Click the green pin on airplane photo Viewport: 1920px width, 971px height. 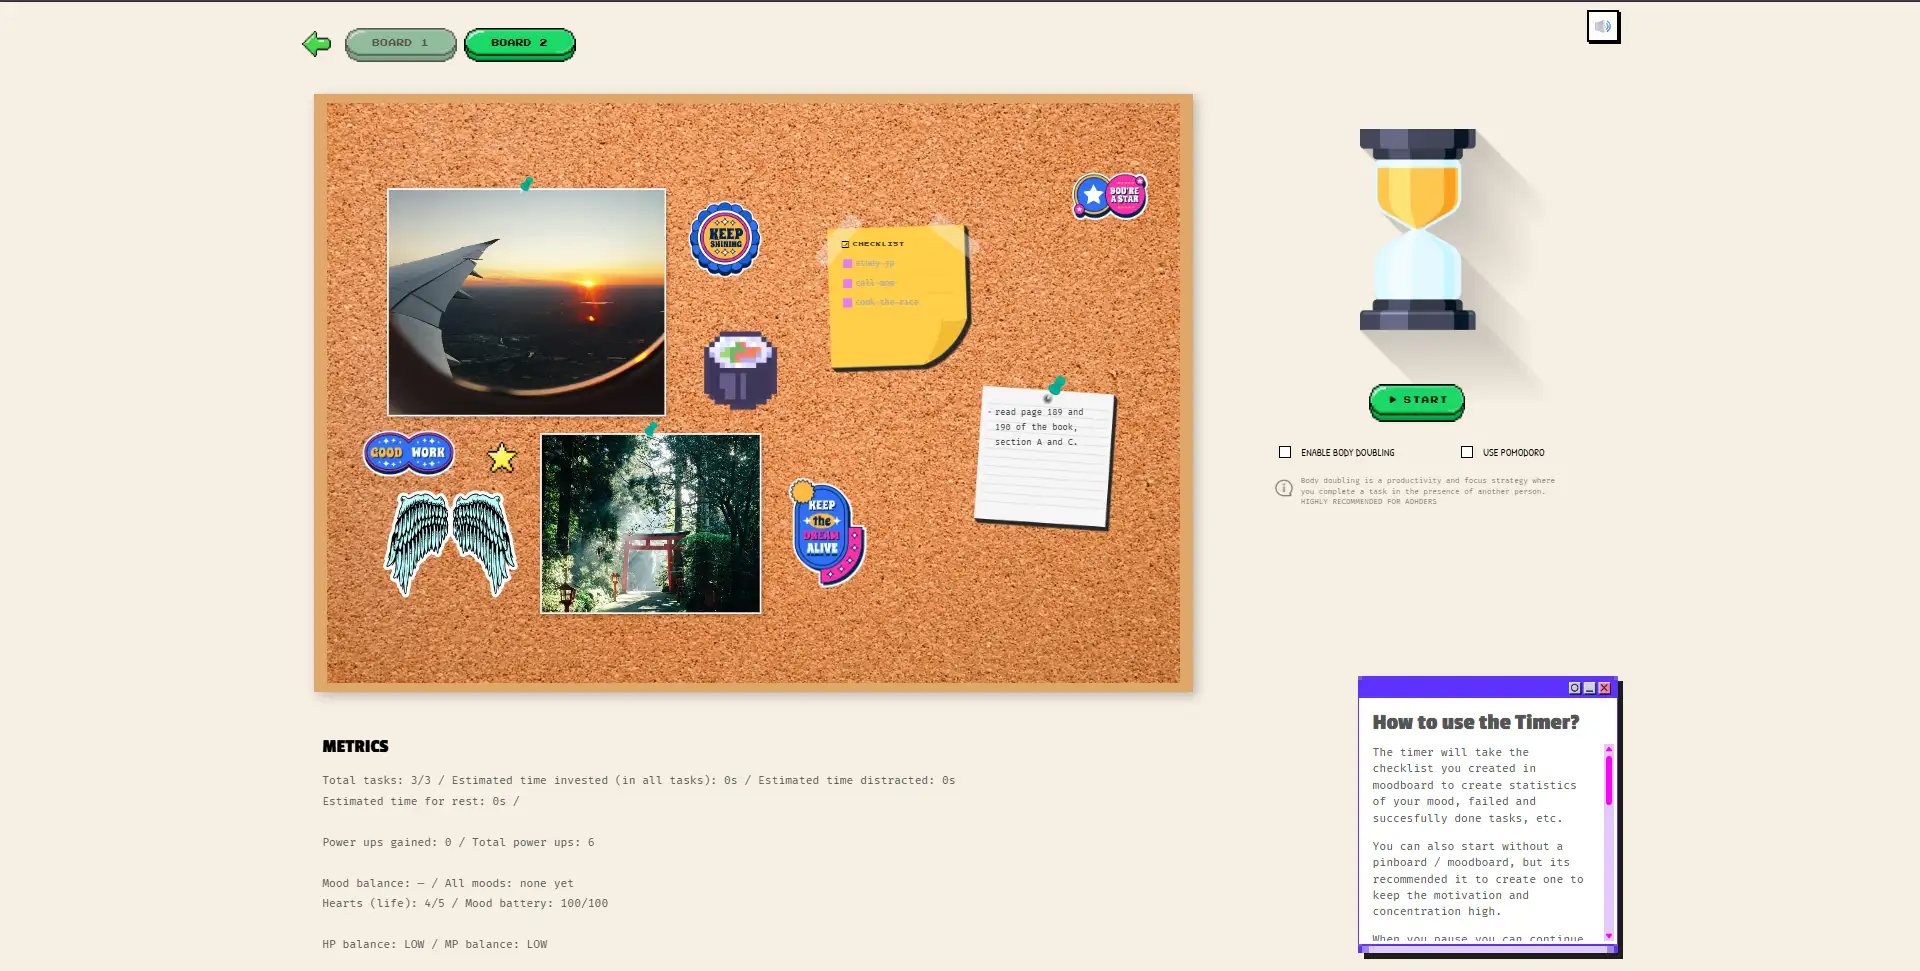click(526, 183)
